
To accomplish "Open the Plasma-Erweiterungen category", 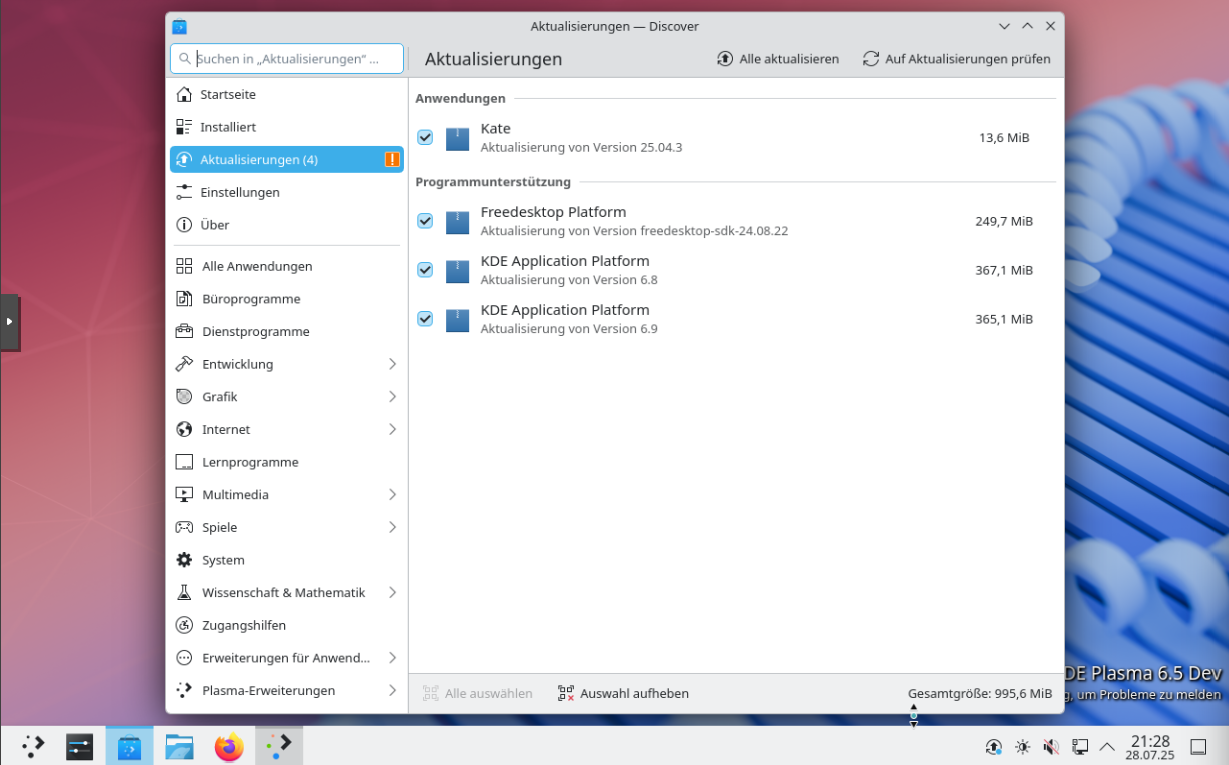I will 287,690.
